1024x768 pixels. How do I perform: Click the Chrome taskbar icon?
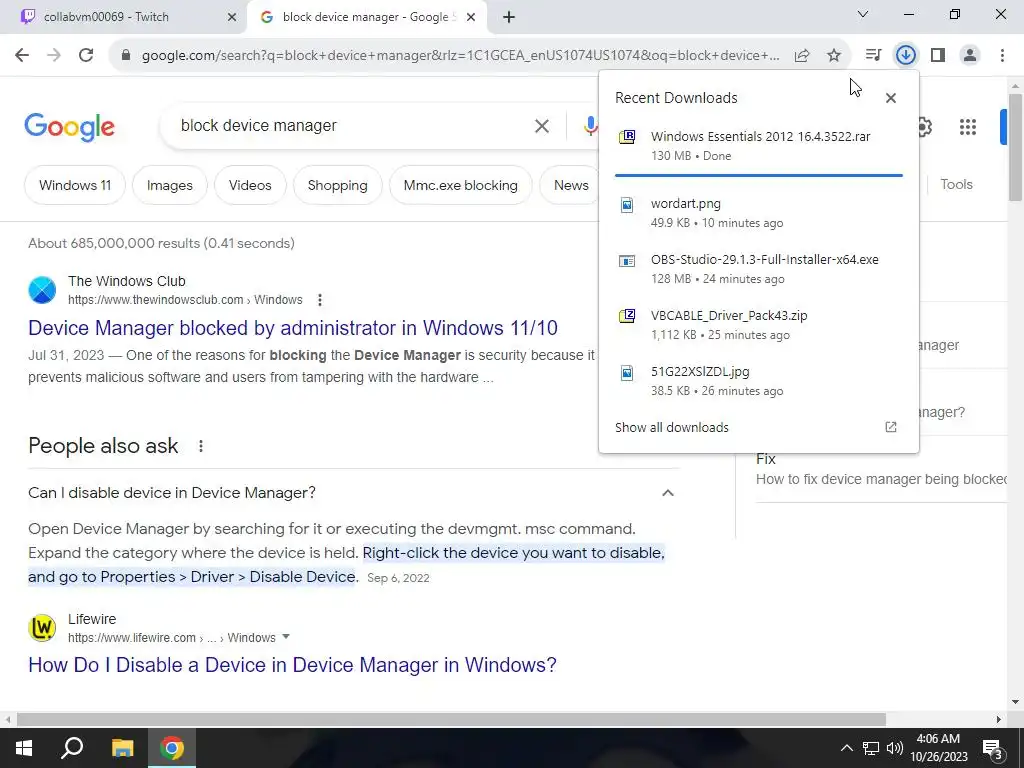(172, 748)
